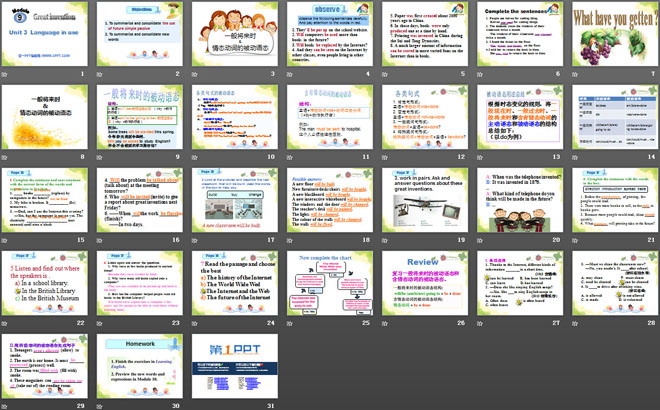Select slide 27 thumbnail
This screenshot has height=410, width=660.
coord(520,283)
